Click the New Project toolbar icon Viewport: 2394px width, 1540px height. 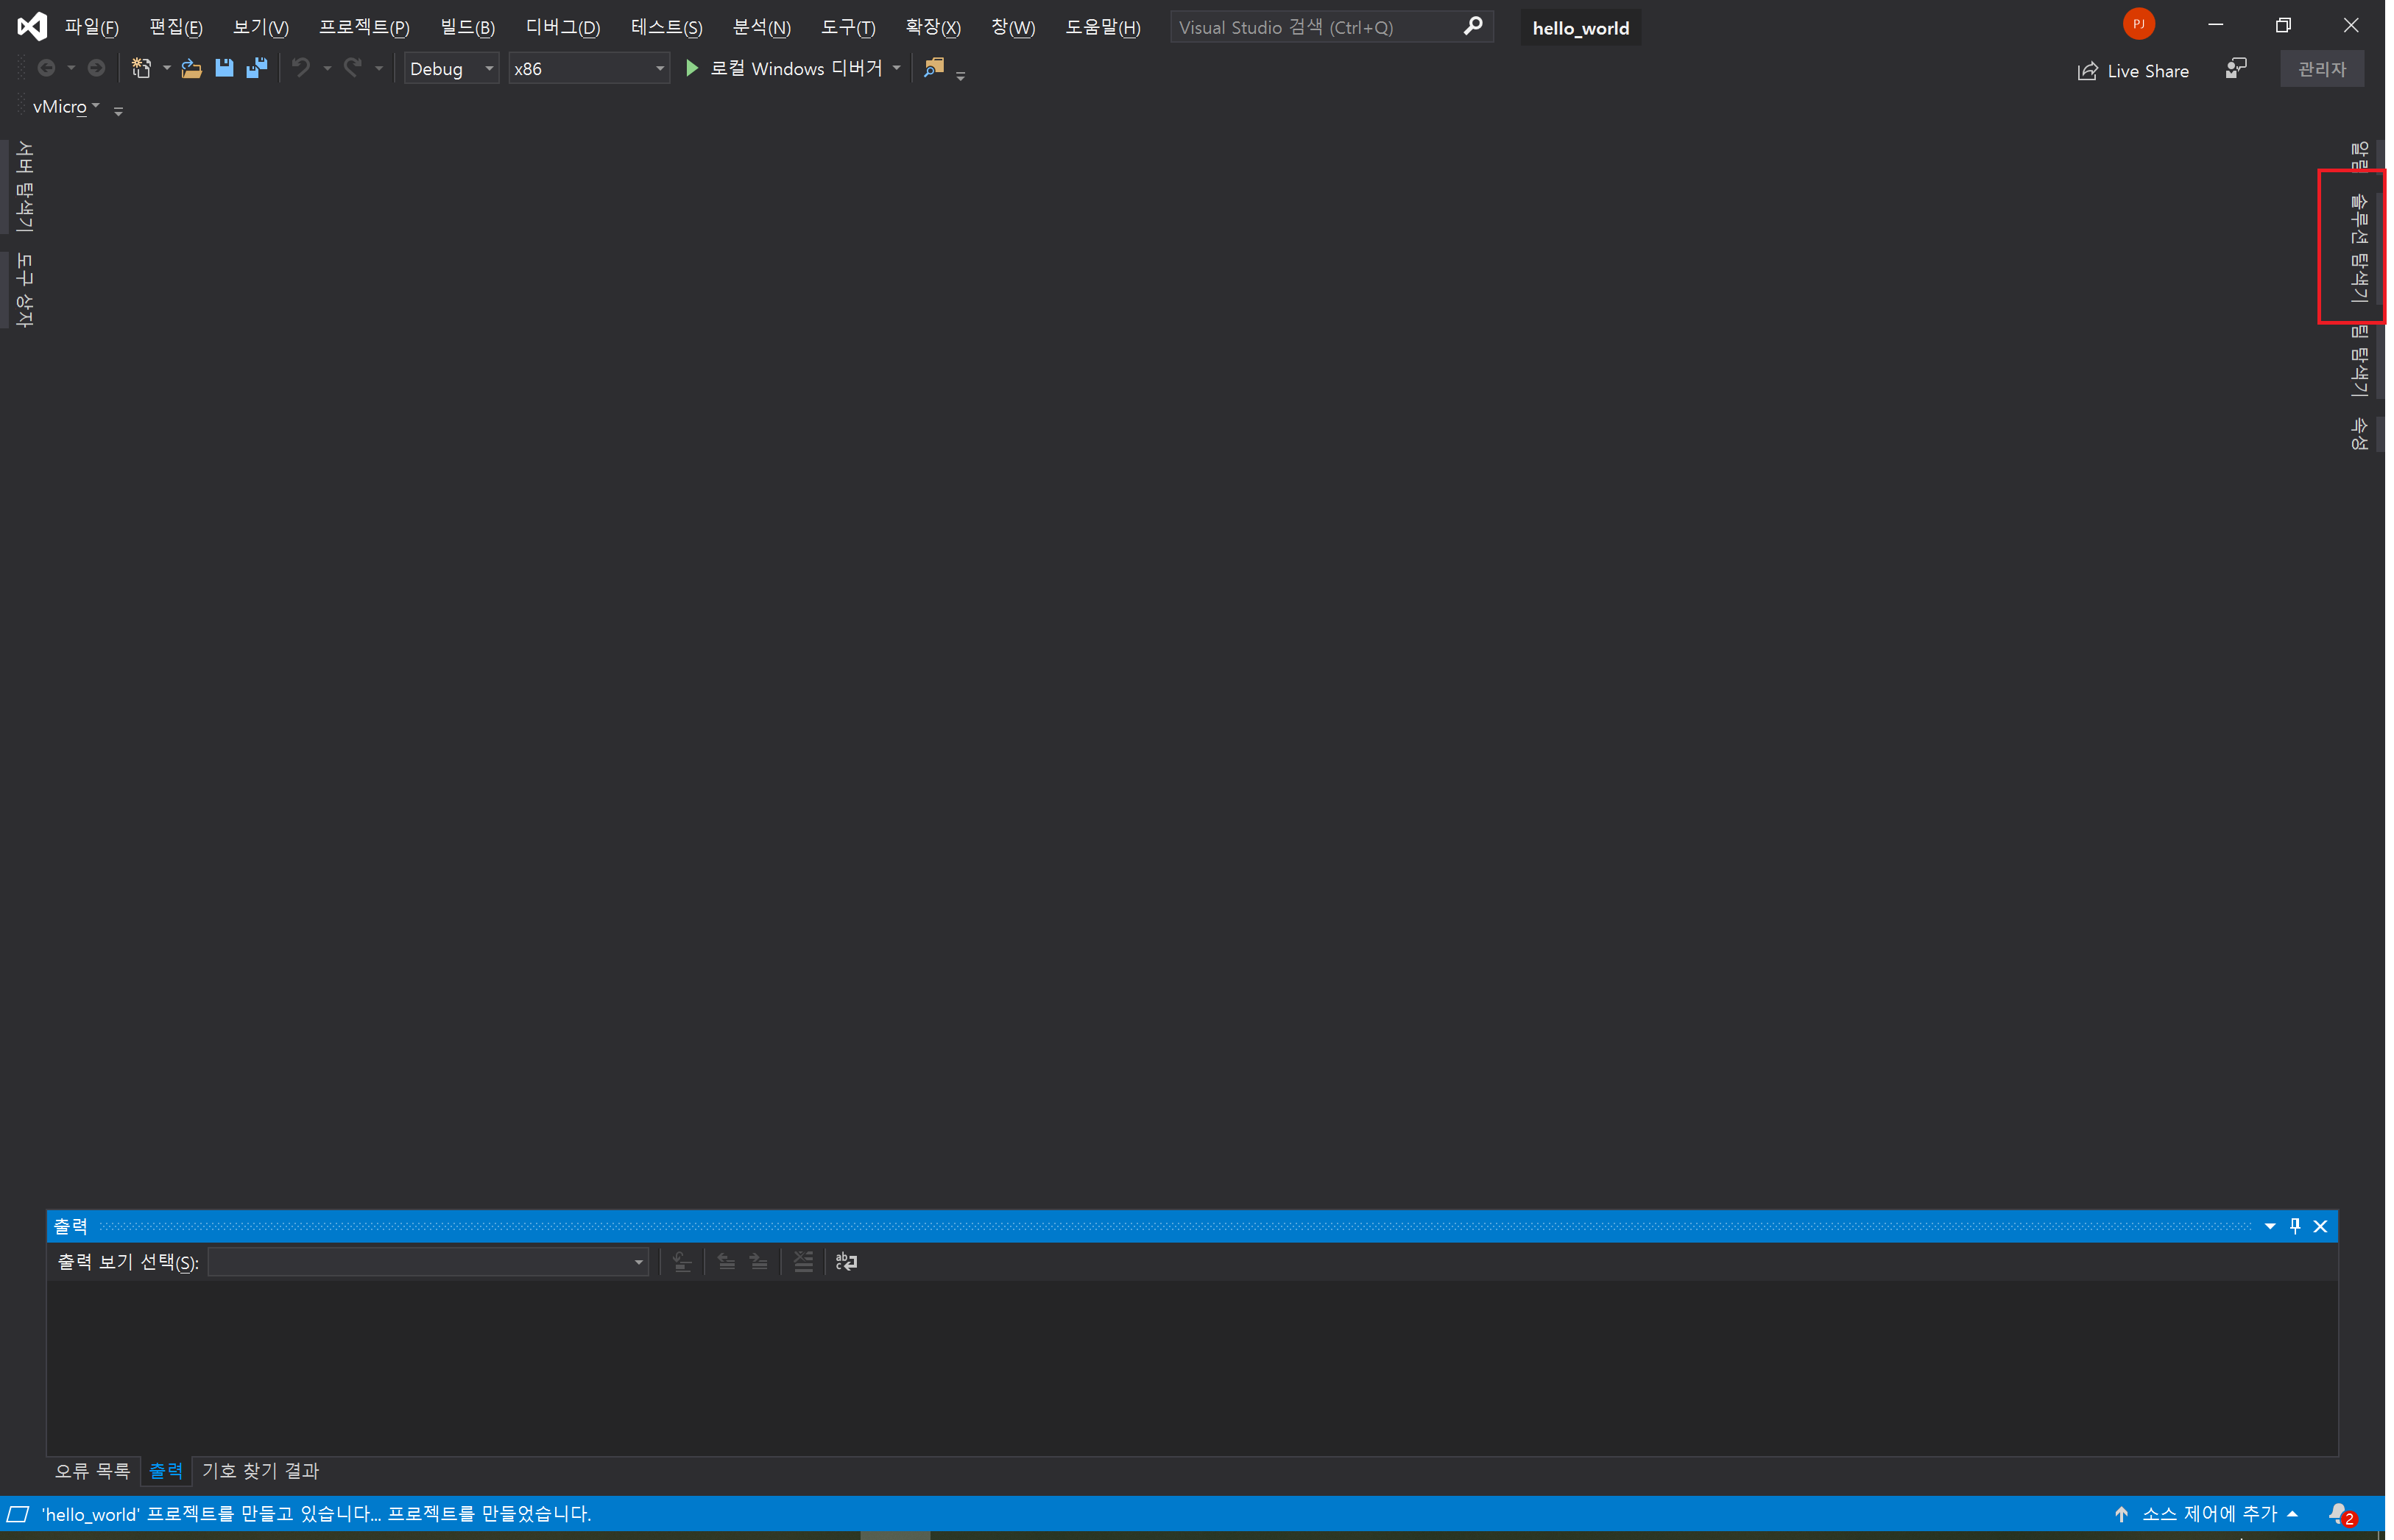pos(141,68)
